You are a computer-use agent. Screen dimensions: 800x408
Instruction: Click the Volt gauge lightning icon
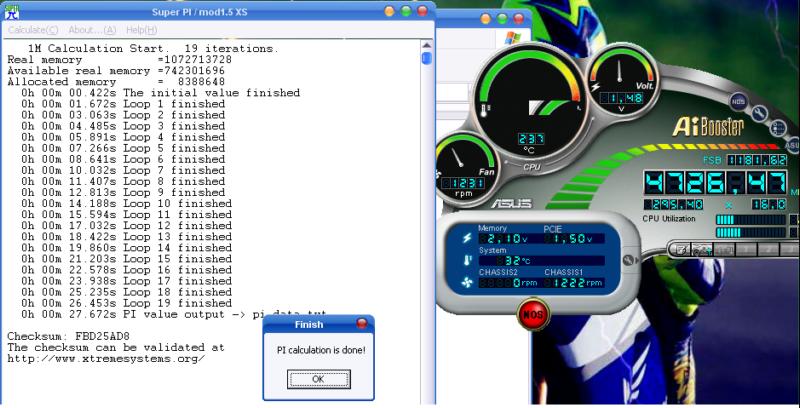tap(595, 87)
